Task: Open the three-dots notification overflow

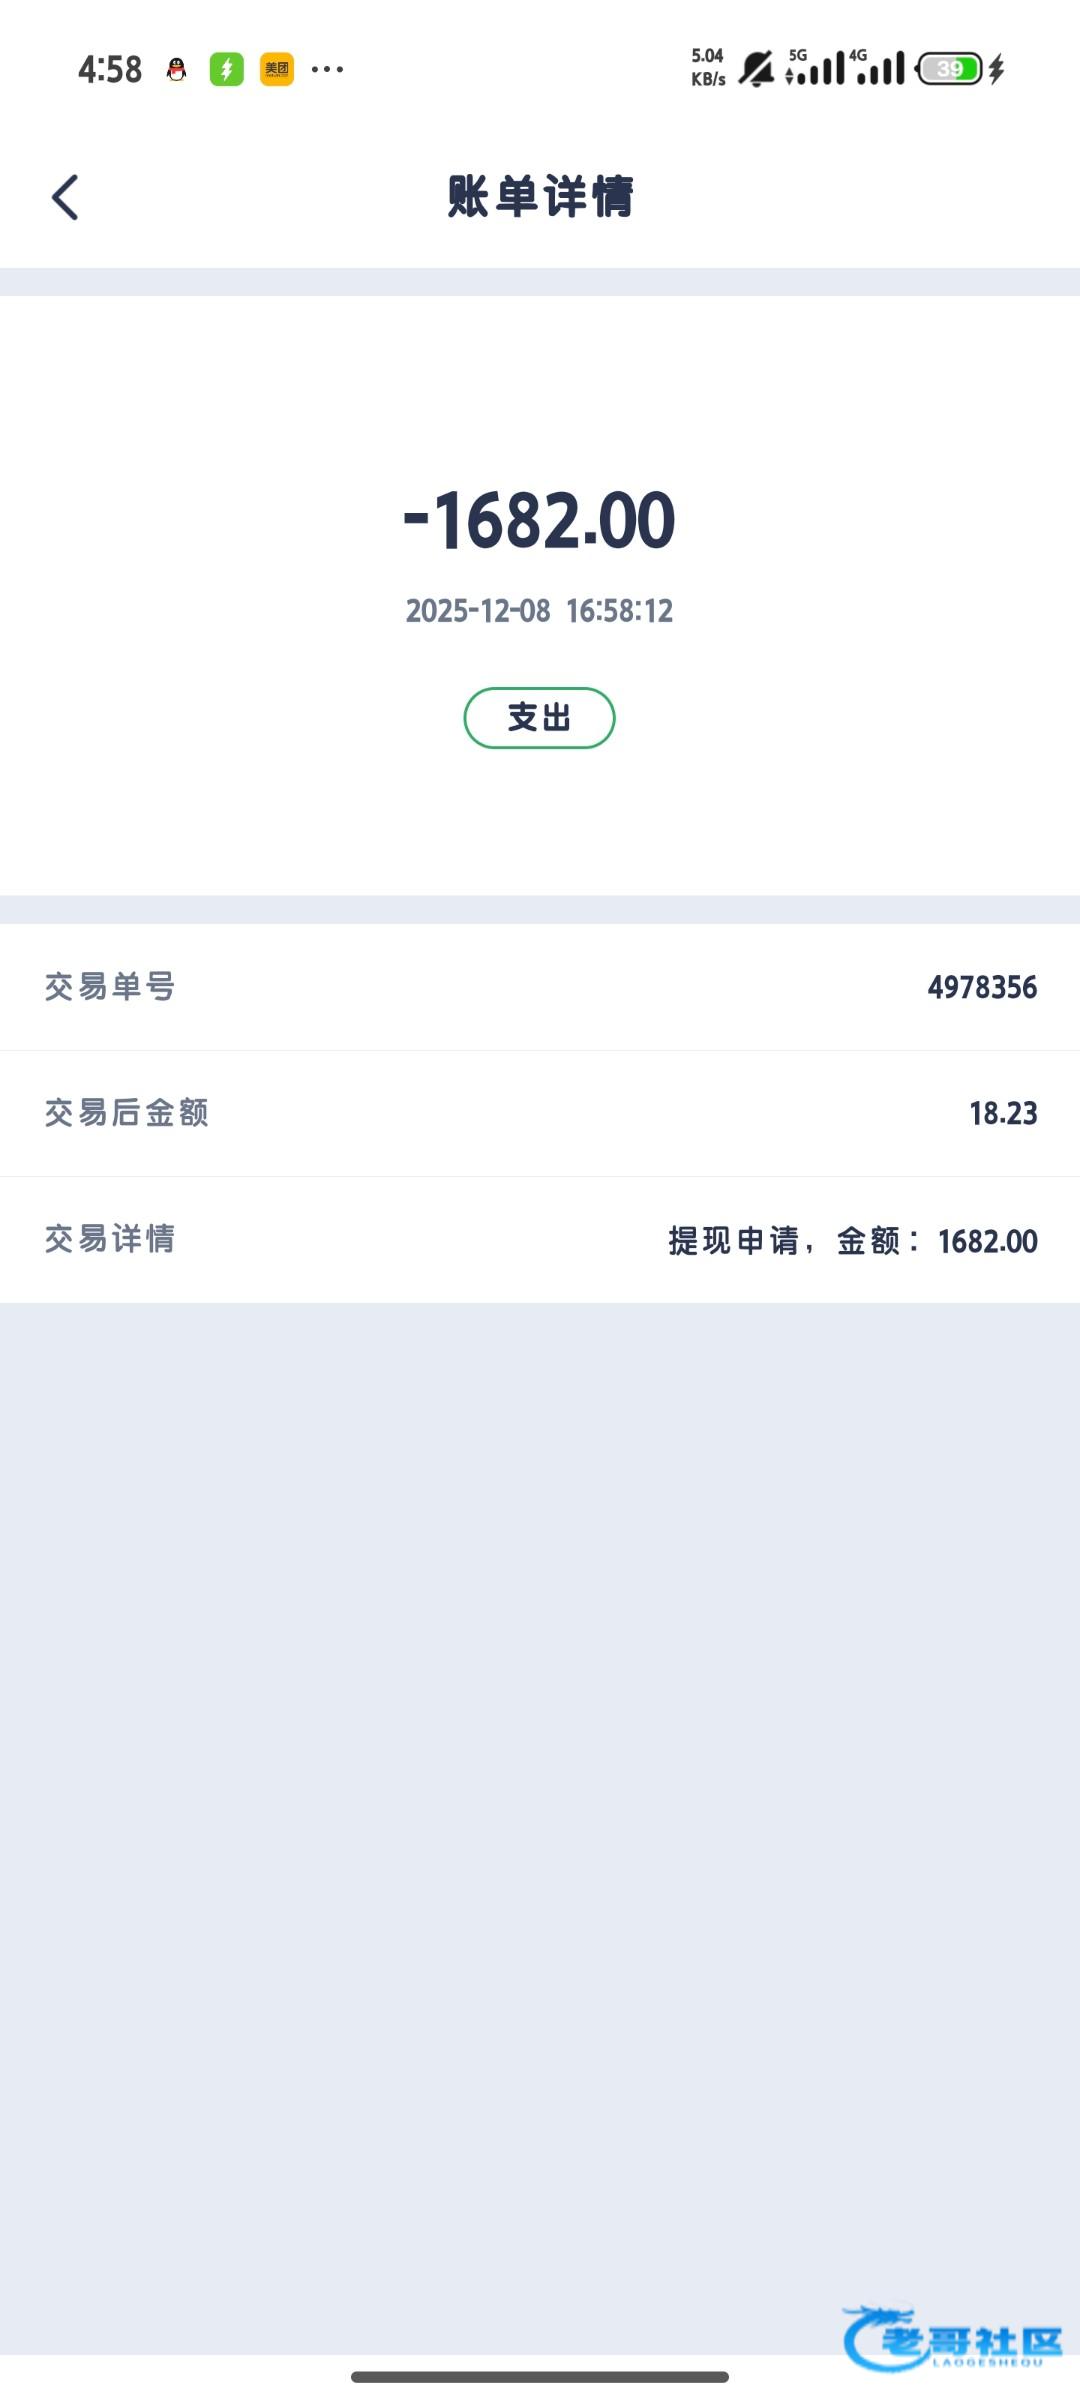Action: [328, 69]
